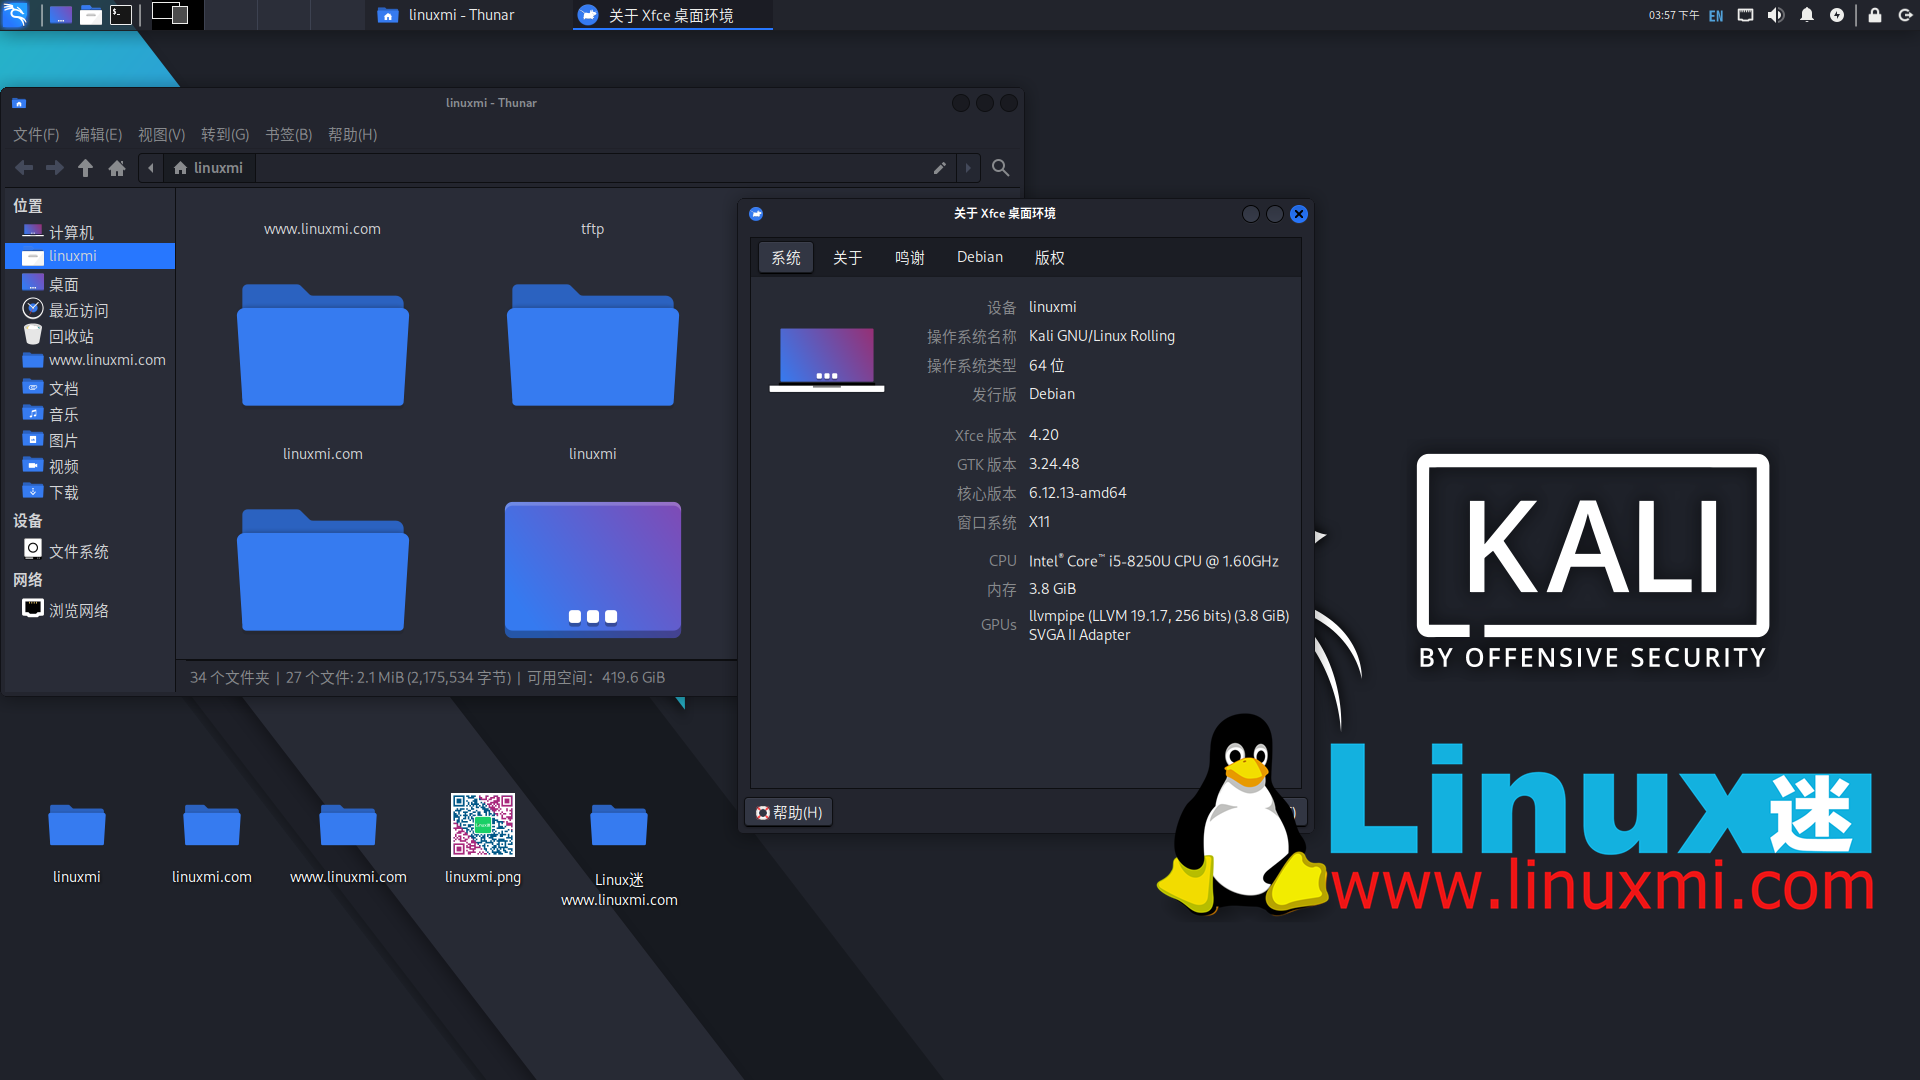Open the file manager panel launcher

(91, 15)
